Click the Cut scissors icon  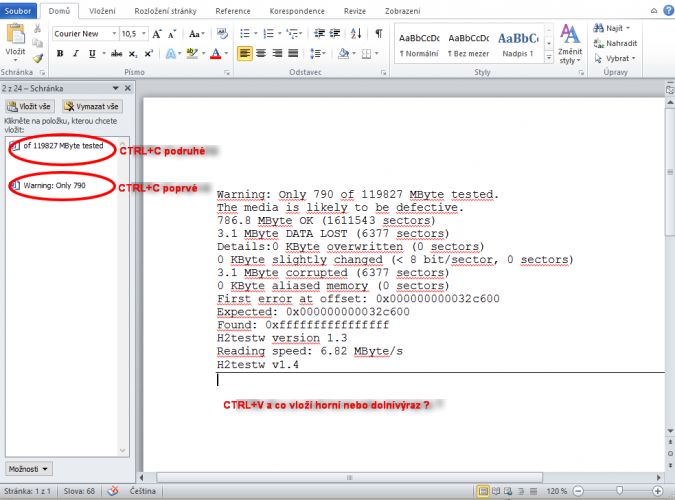point(37,29)
